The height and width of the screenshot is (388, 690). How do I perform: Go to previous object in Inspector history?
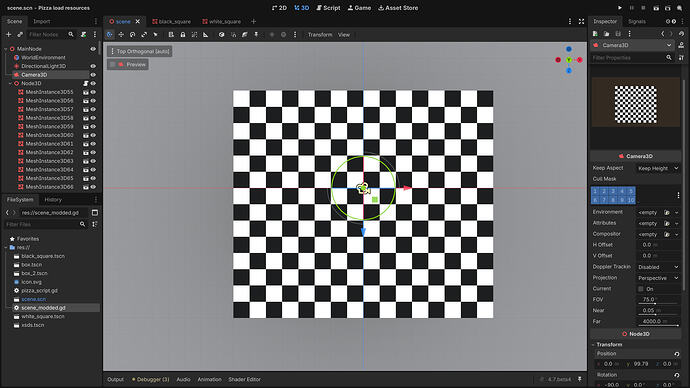click(663, 34)
